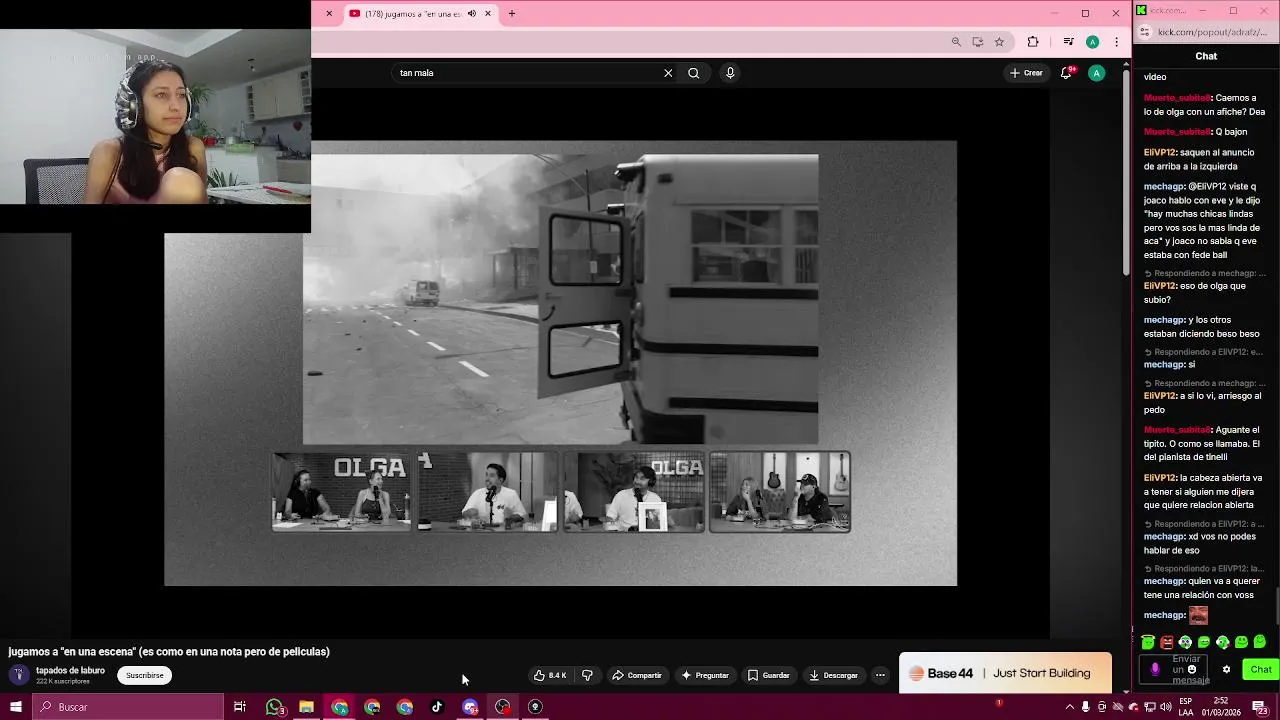Open WhatsApp from the taskbar

[274, 707]
